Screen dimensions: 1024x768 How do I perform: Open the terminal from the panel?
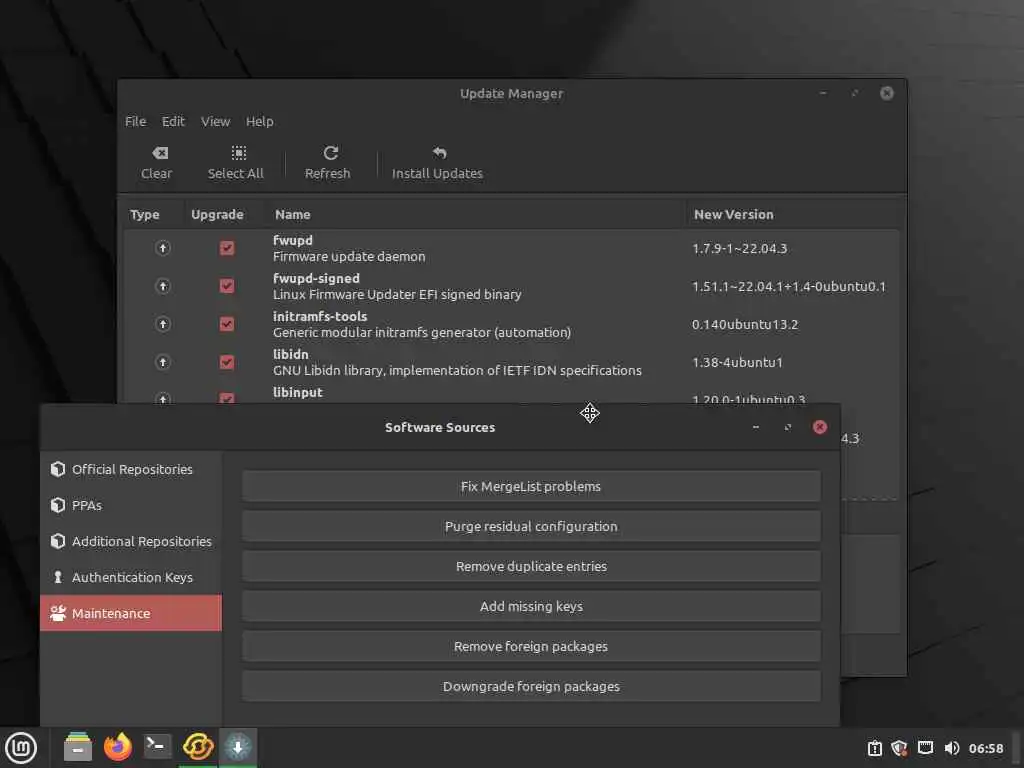157,746
